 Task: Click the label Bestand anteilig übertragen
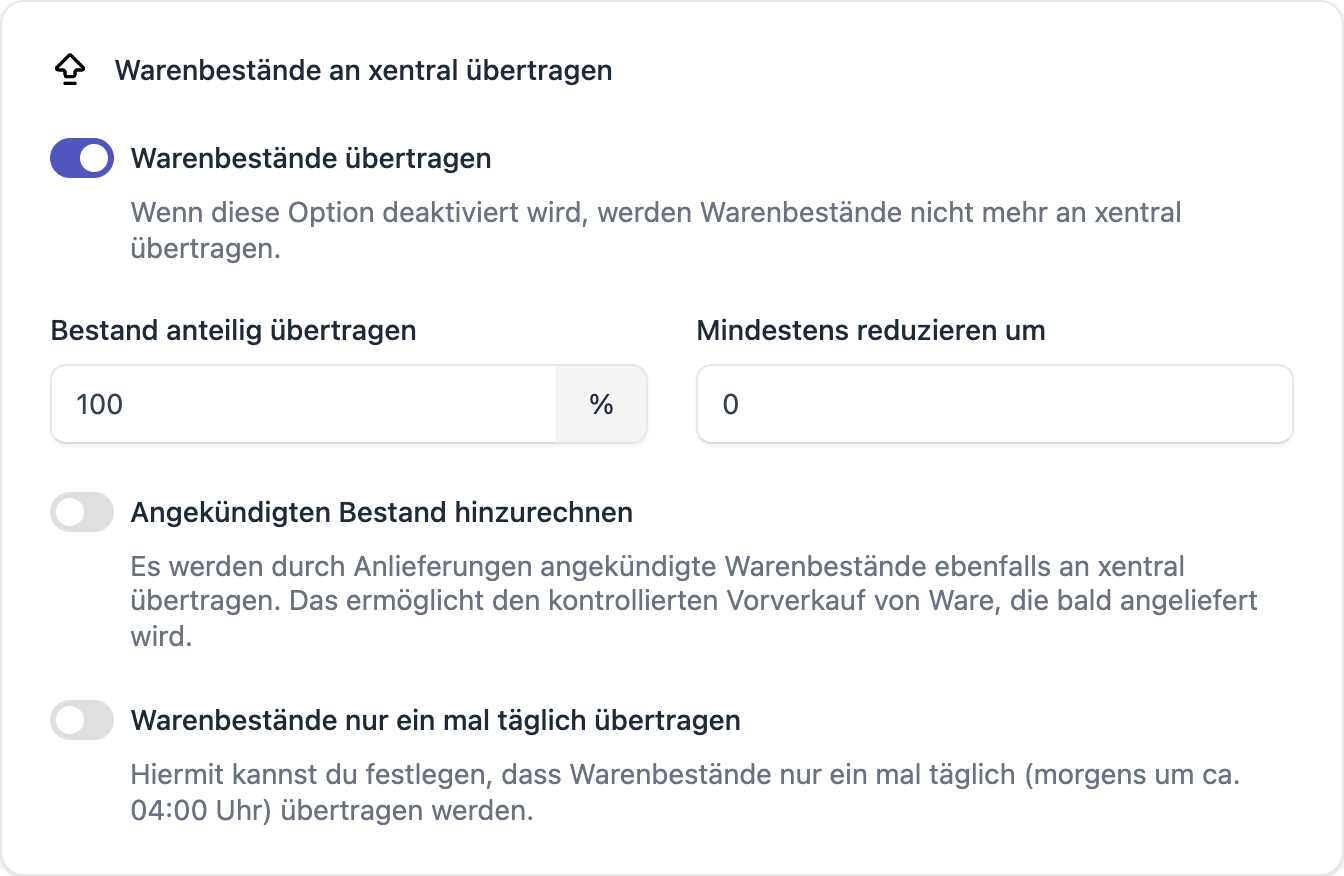point(233,331)
